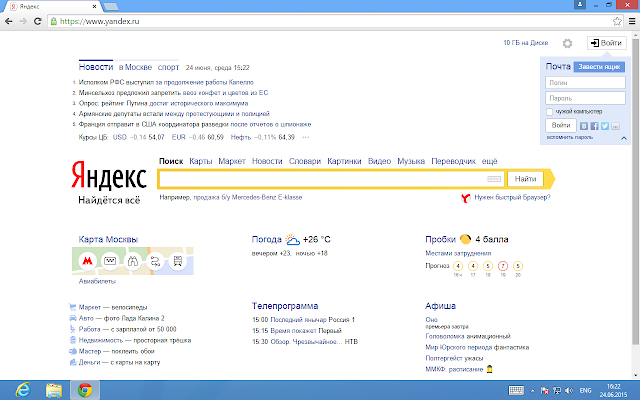Open 10 ГБ на Диске link
The height and width of the screenshot is (400, 640).
(x=526, y=43)
